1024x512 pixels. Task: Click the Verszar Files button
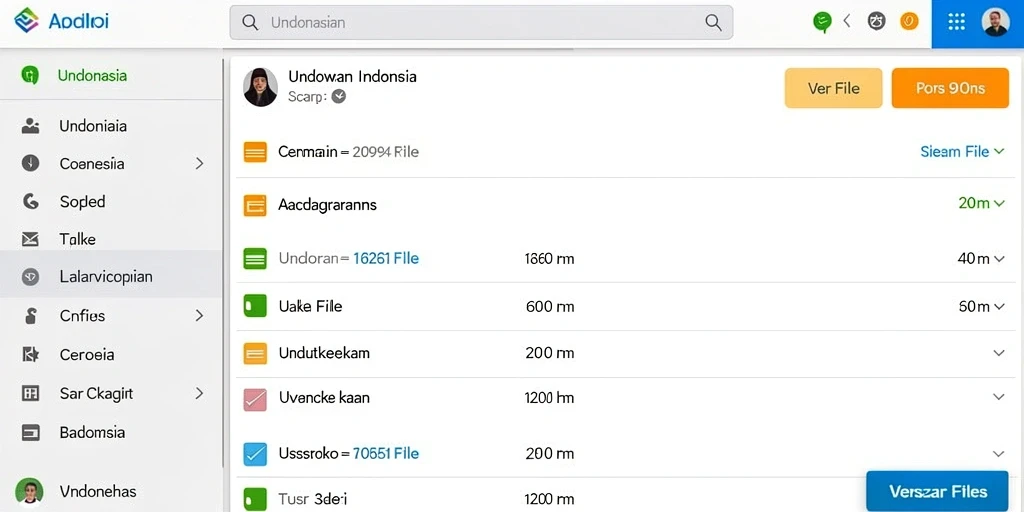938,491
